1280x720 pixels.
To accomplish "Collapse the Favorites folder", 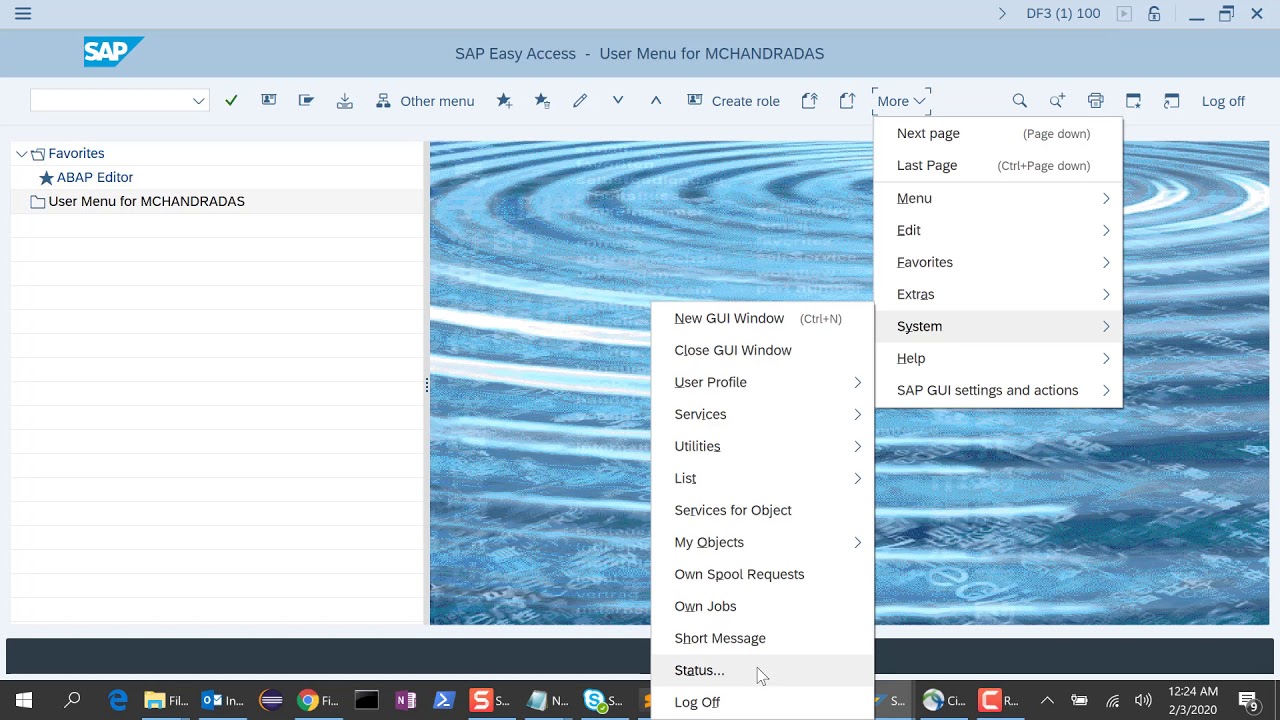I will click(21, 153).
